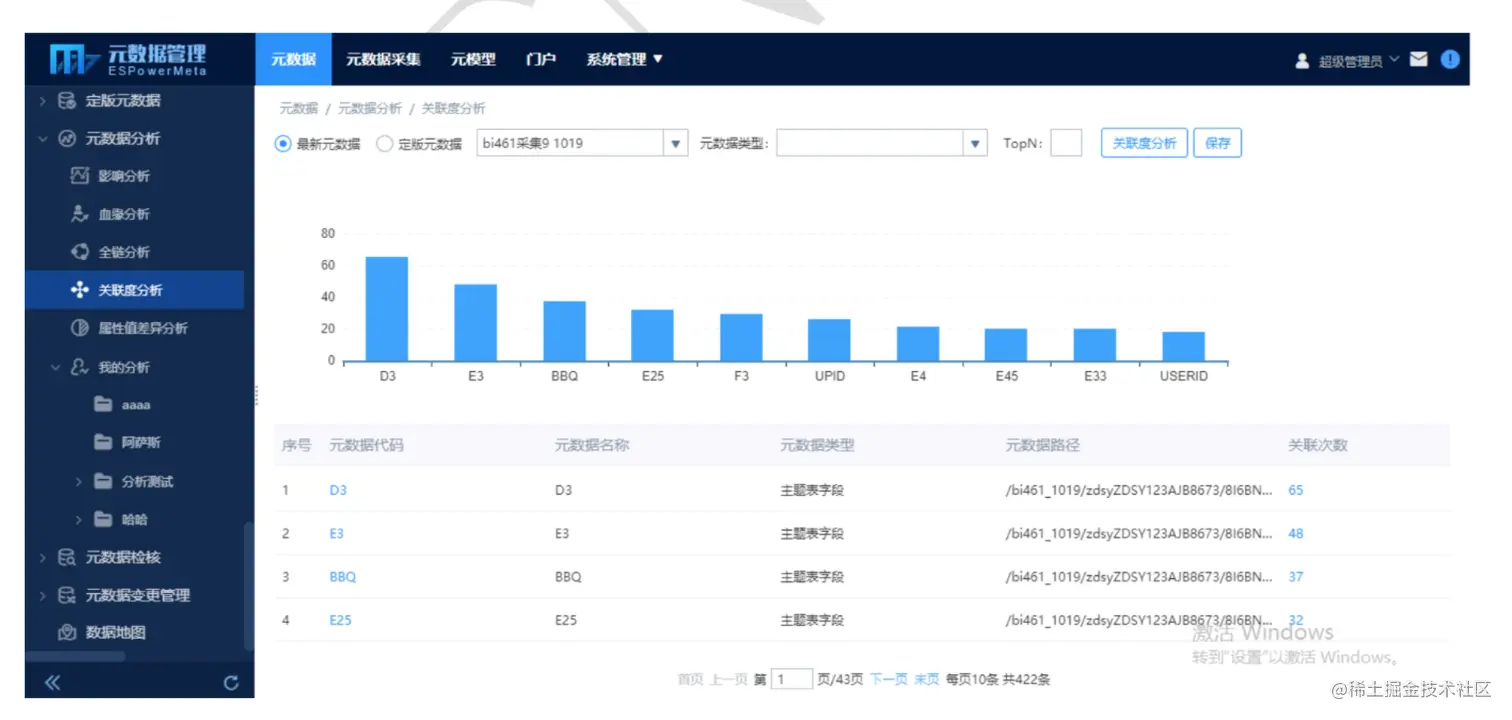Collapse the sidebar with double-chevron icon
1512x720 pixels.
point(52,683)
